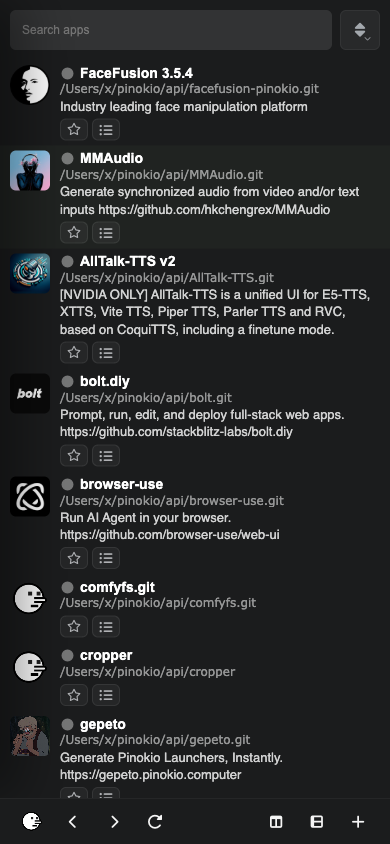The width and height of the screenshot is (390, 844).
Task: Split view into vertical columns
Action: [x=276, y=821]
